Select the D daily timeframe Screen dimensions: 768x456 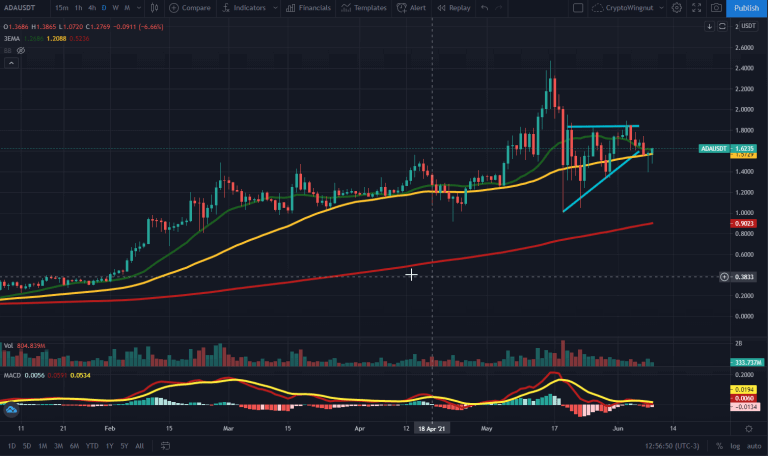pos(104,8)
